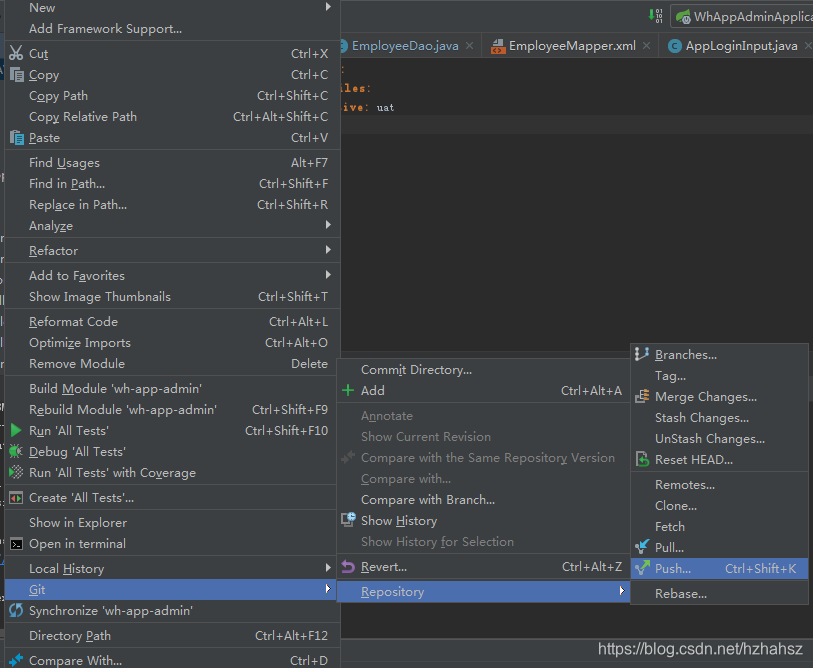813x668 pixels.
Task: Click the purple Revert arrow icon
Action: 348,567
